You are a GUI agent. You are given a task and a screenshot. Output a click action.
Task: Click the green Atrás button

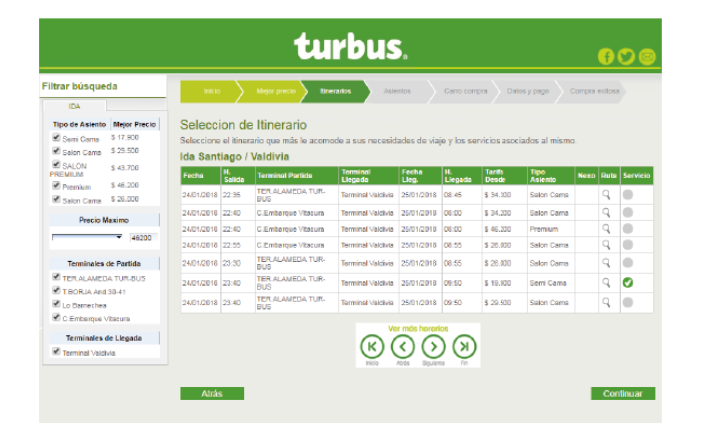(x=212, y=393)
